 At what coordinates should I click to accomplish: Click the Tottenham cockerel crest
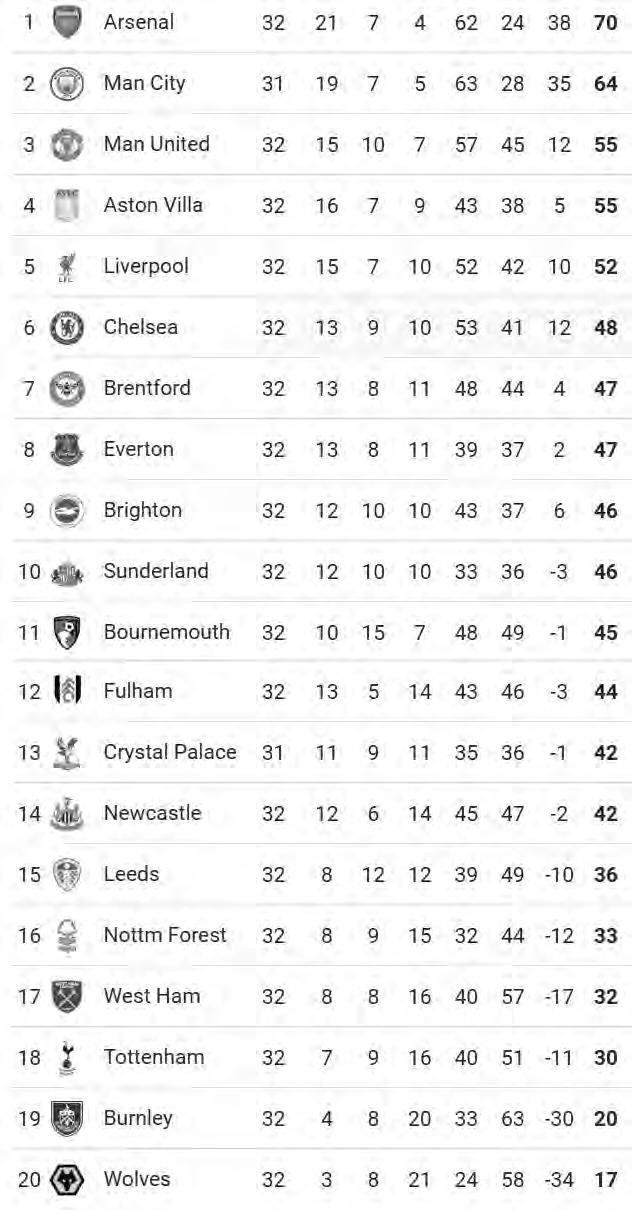click(67, 1058)
